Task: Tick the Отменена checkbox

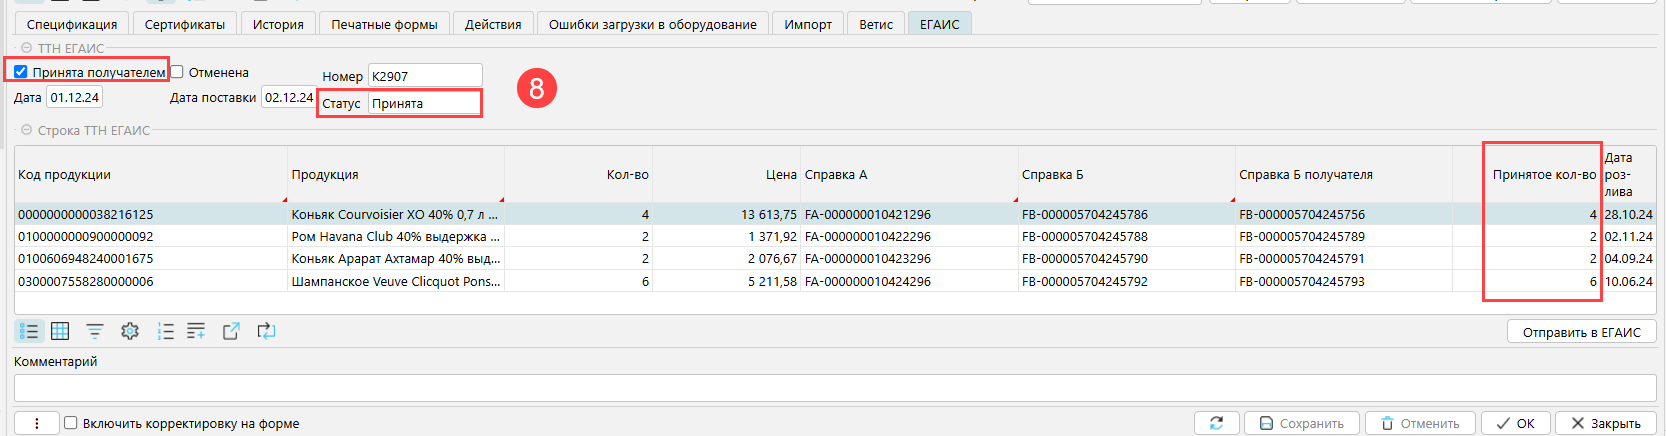Action: pos(177,72)
